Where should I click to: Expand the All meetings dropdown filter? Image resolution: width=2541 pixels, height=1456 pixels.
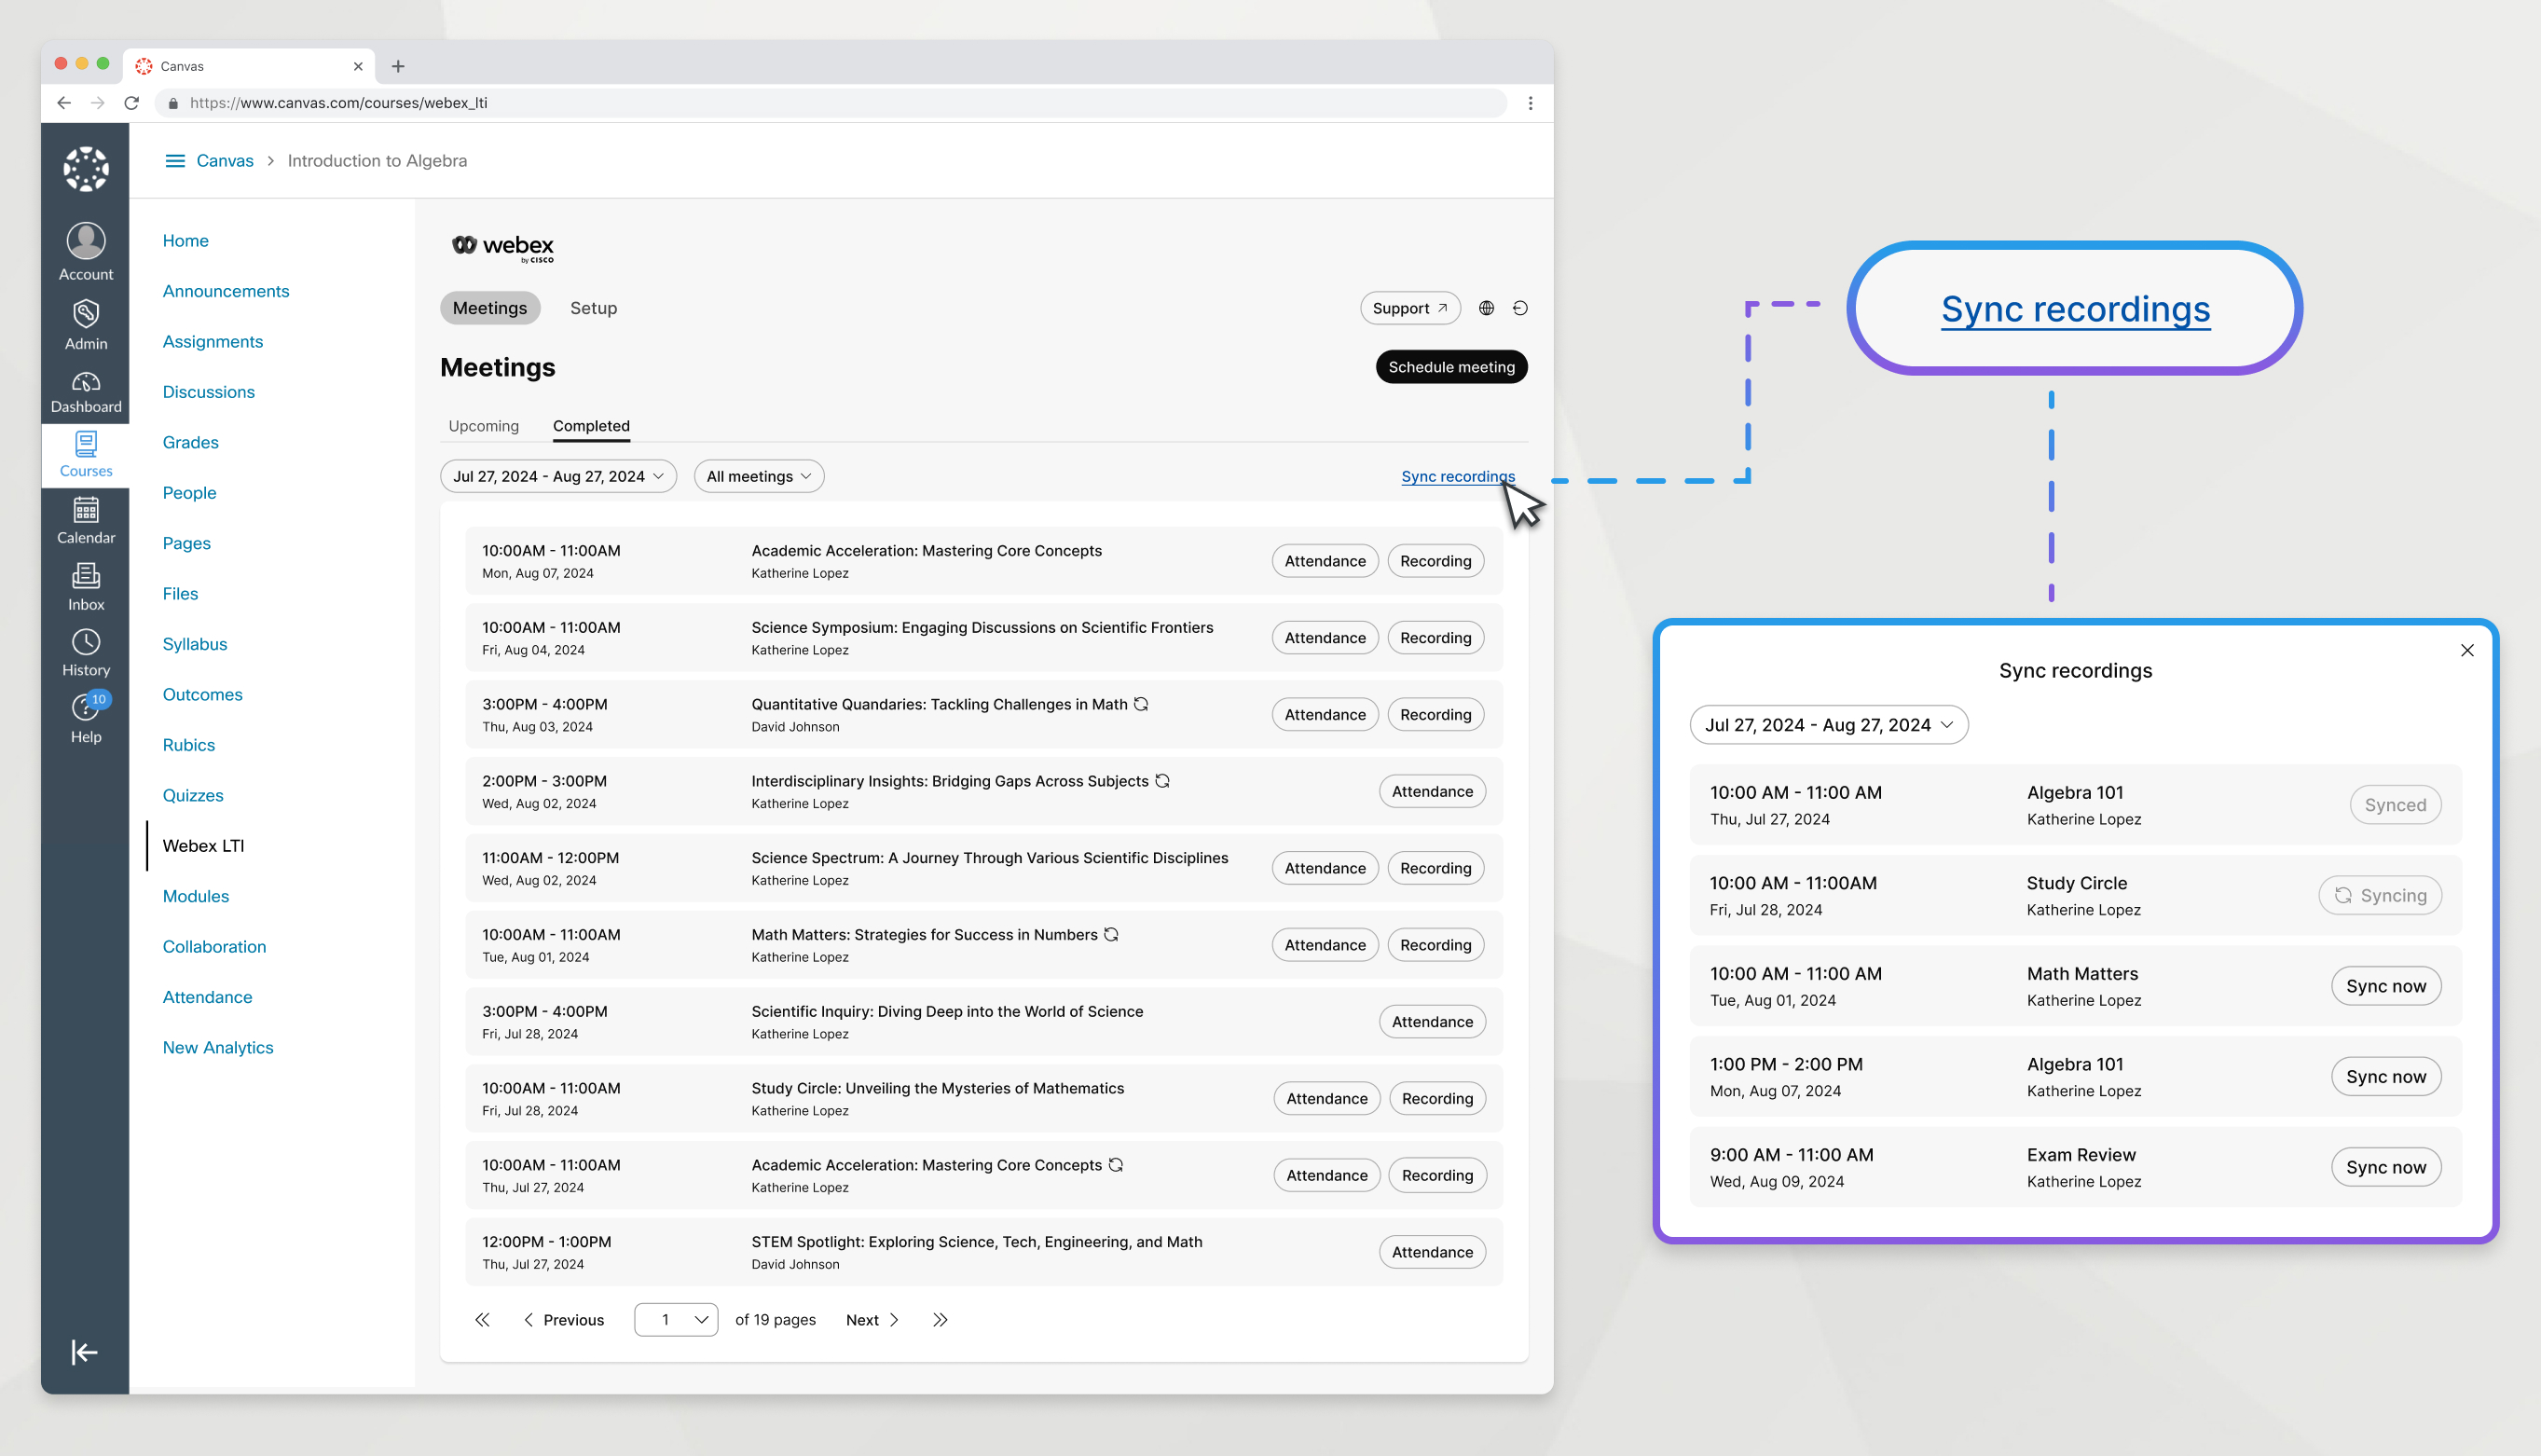click(759, 474)
